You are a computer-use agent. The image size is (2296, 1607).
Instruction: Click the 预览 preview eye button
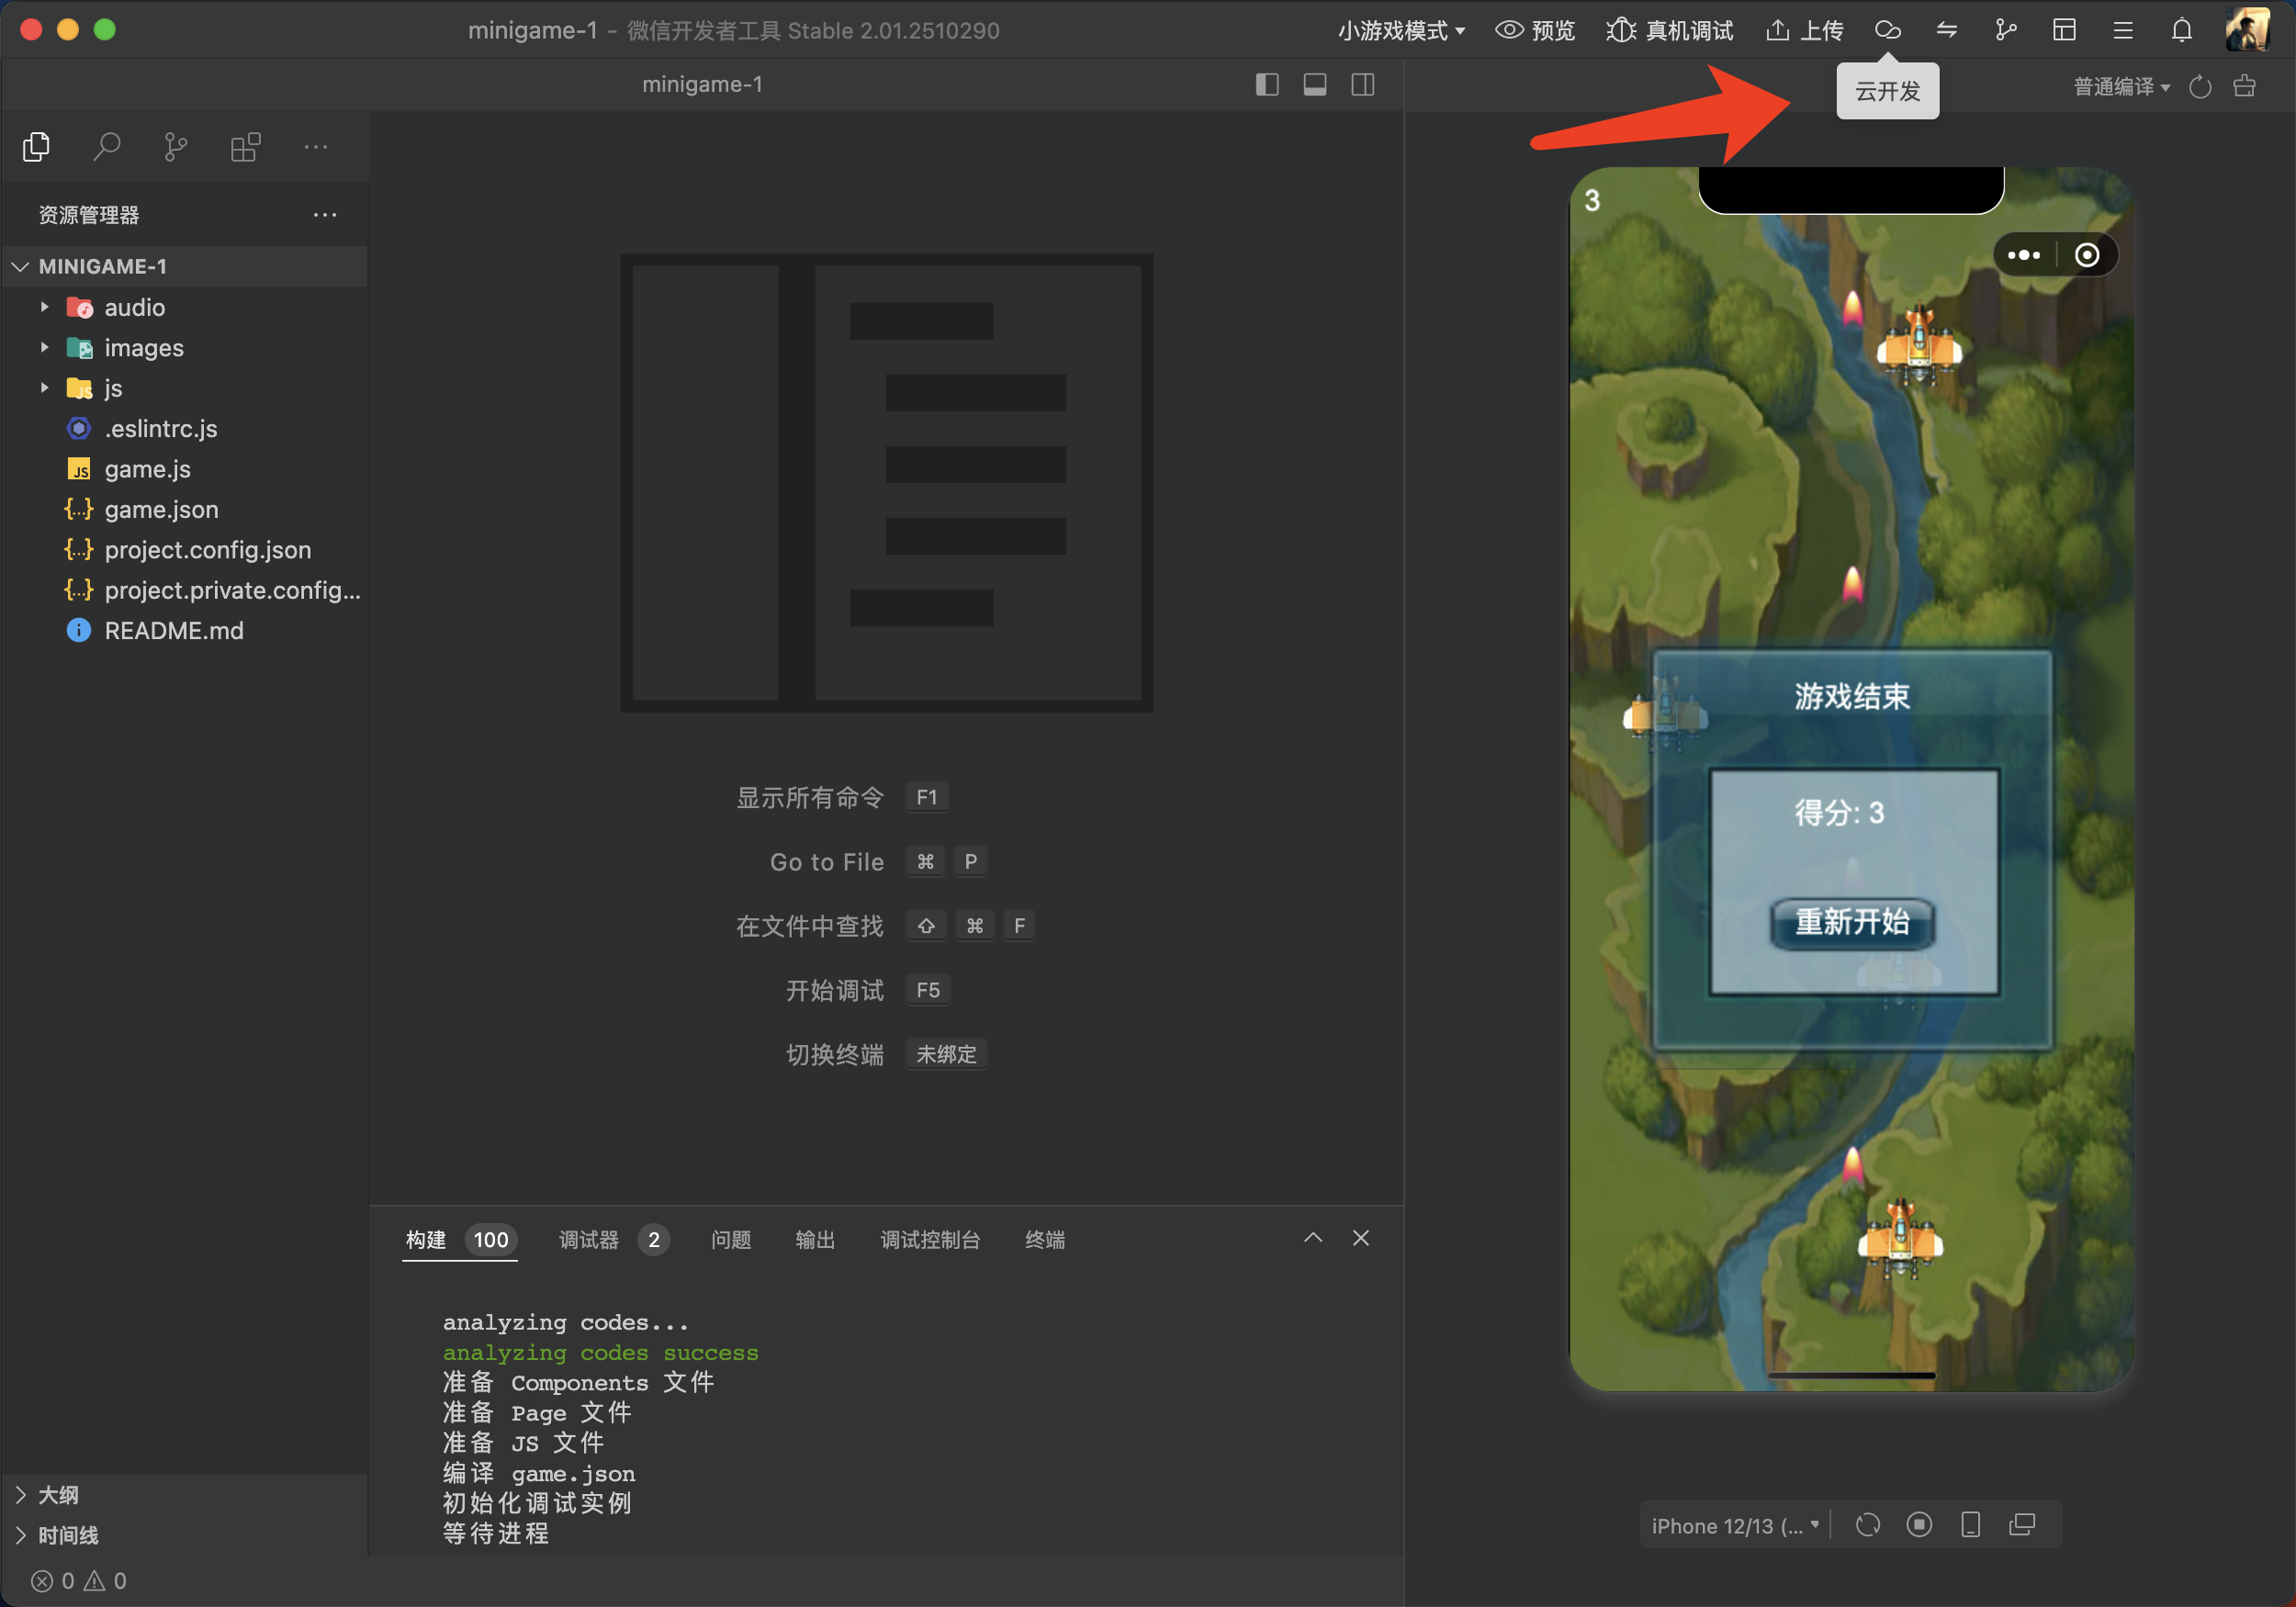pos(1535,30)
